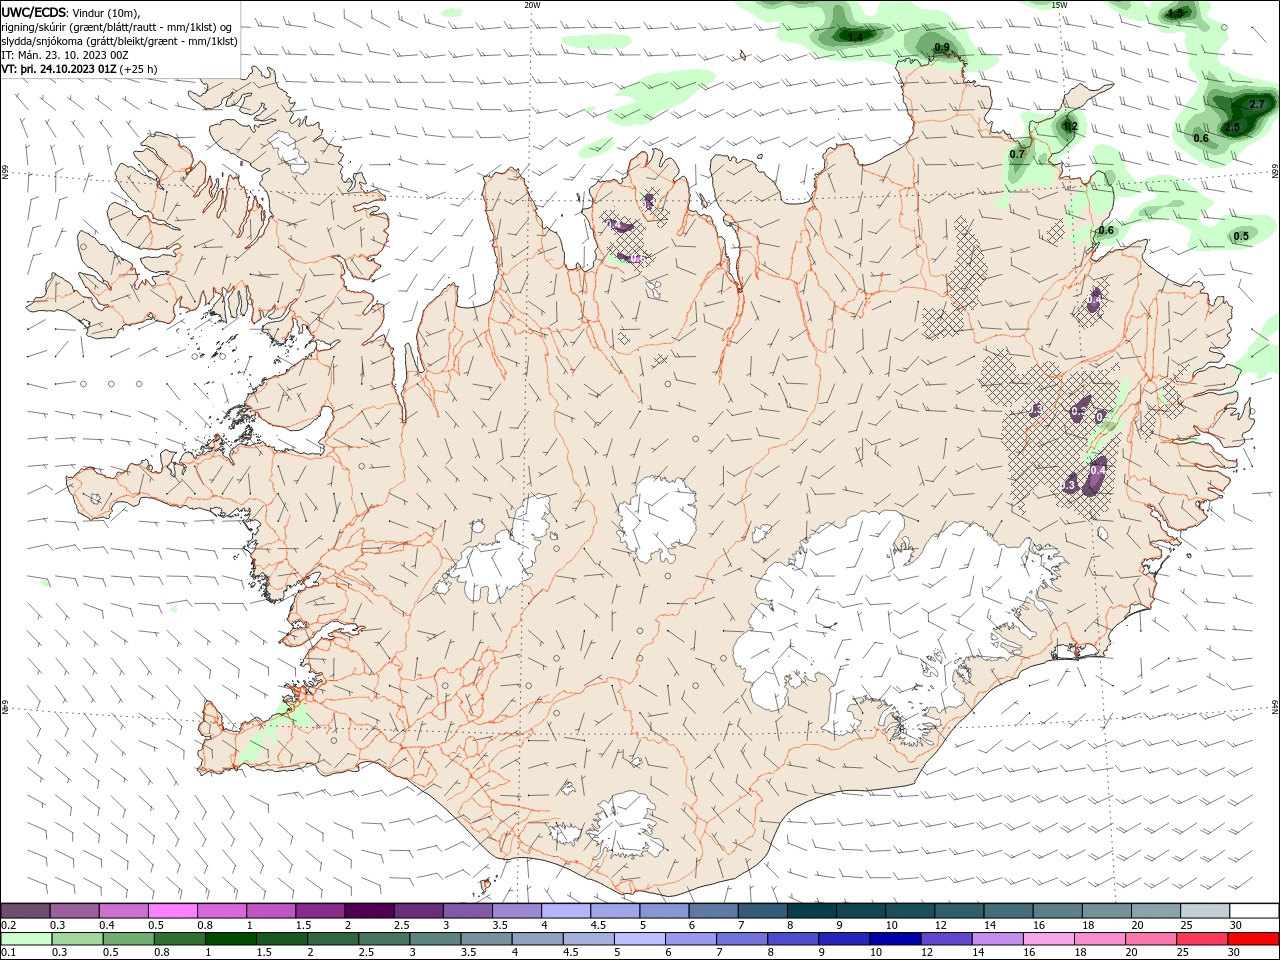
Task: Click the 25 red-pink swatch in the lower legend row
Action: click(x=1200, y=939)
